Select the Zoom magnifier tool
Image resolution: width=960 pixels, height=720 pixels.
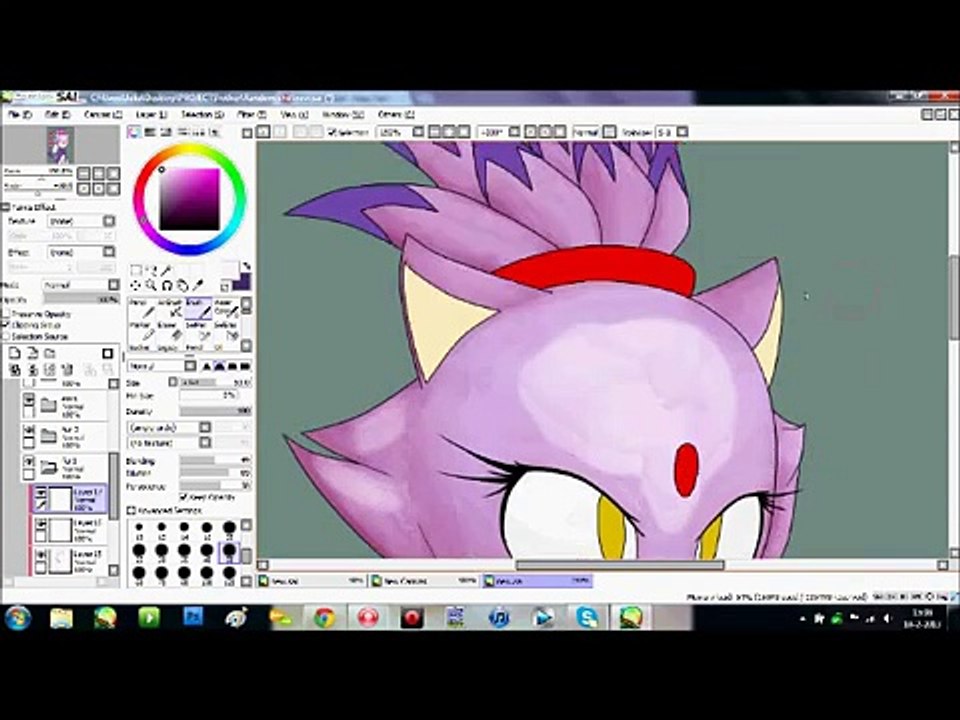click(151, 285)
